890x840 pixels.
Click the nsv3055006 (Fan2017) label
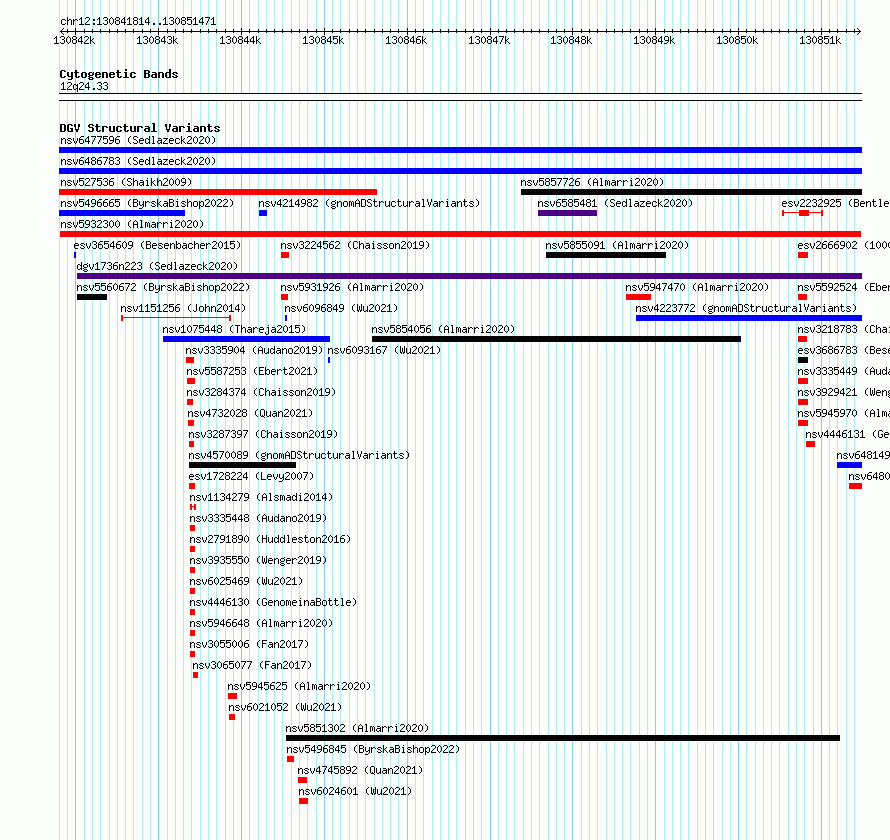(249, 644)
